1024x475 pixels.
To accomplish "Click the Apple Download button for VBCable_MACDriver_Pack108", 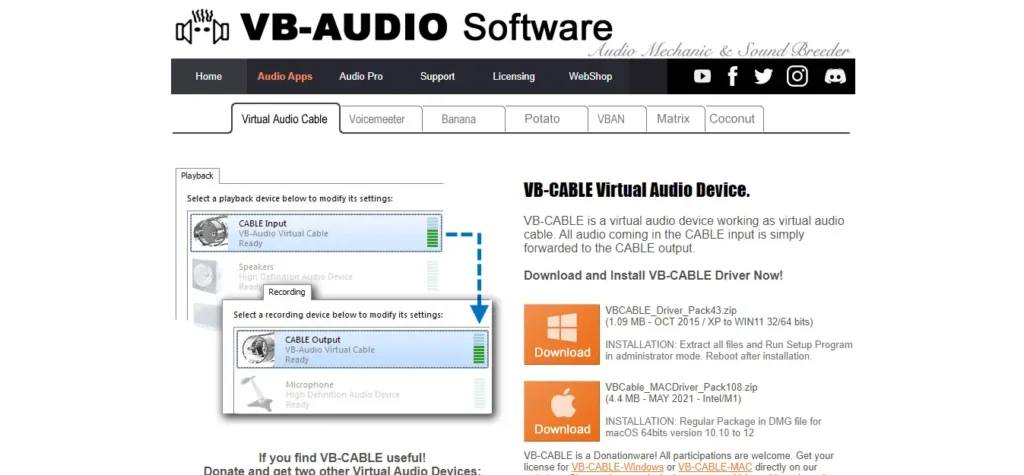I will (x=562, y=412).
